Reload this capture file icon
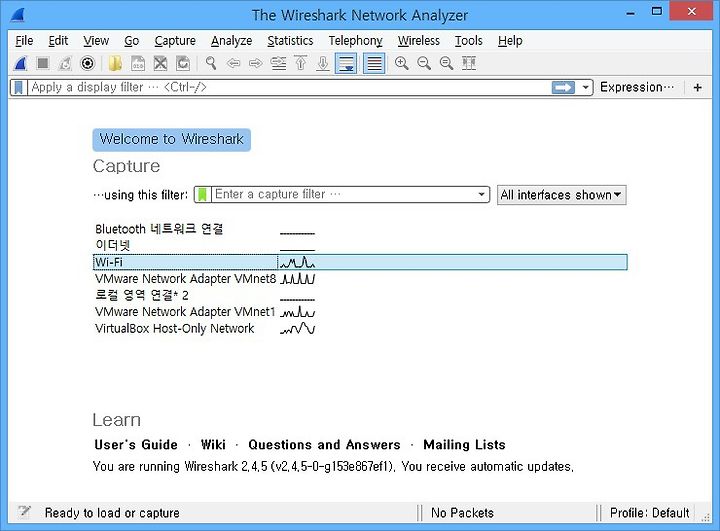Viewport: 720px width, 531px height. [183, 63]
